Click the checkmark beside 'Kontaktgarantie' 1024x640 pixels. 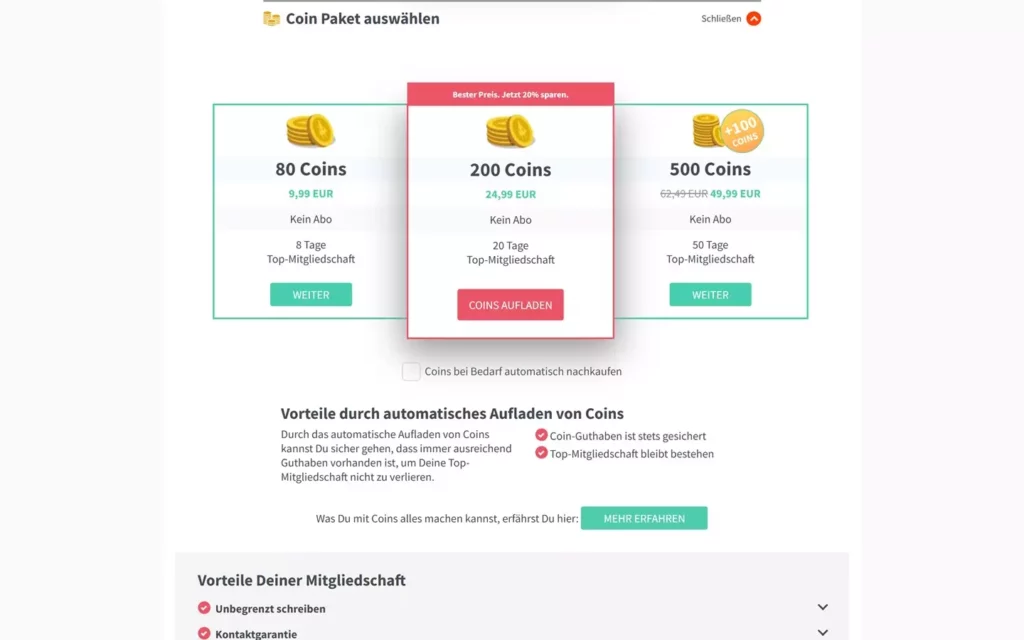pyautogui.click(x=206, y=633)
